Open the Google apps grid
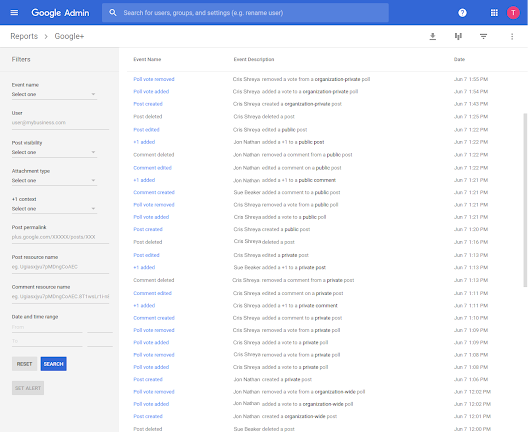Screen dimensions: 530x436 coord(494,13)
